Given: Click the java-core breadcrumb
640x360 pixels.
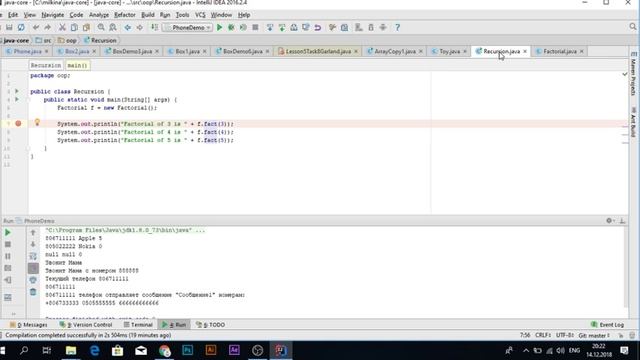Looking at the screenshot, I should 16,40.
